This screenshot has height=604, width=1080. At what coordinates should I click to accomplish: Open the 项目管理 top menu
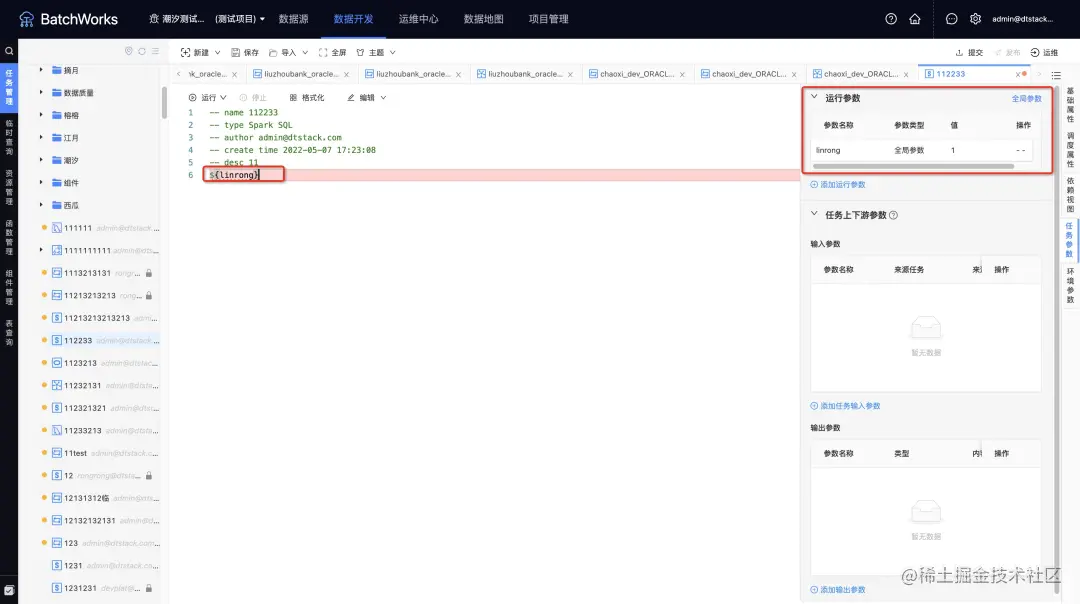(548, 19)
